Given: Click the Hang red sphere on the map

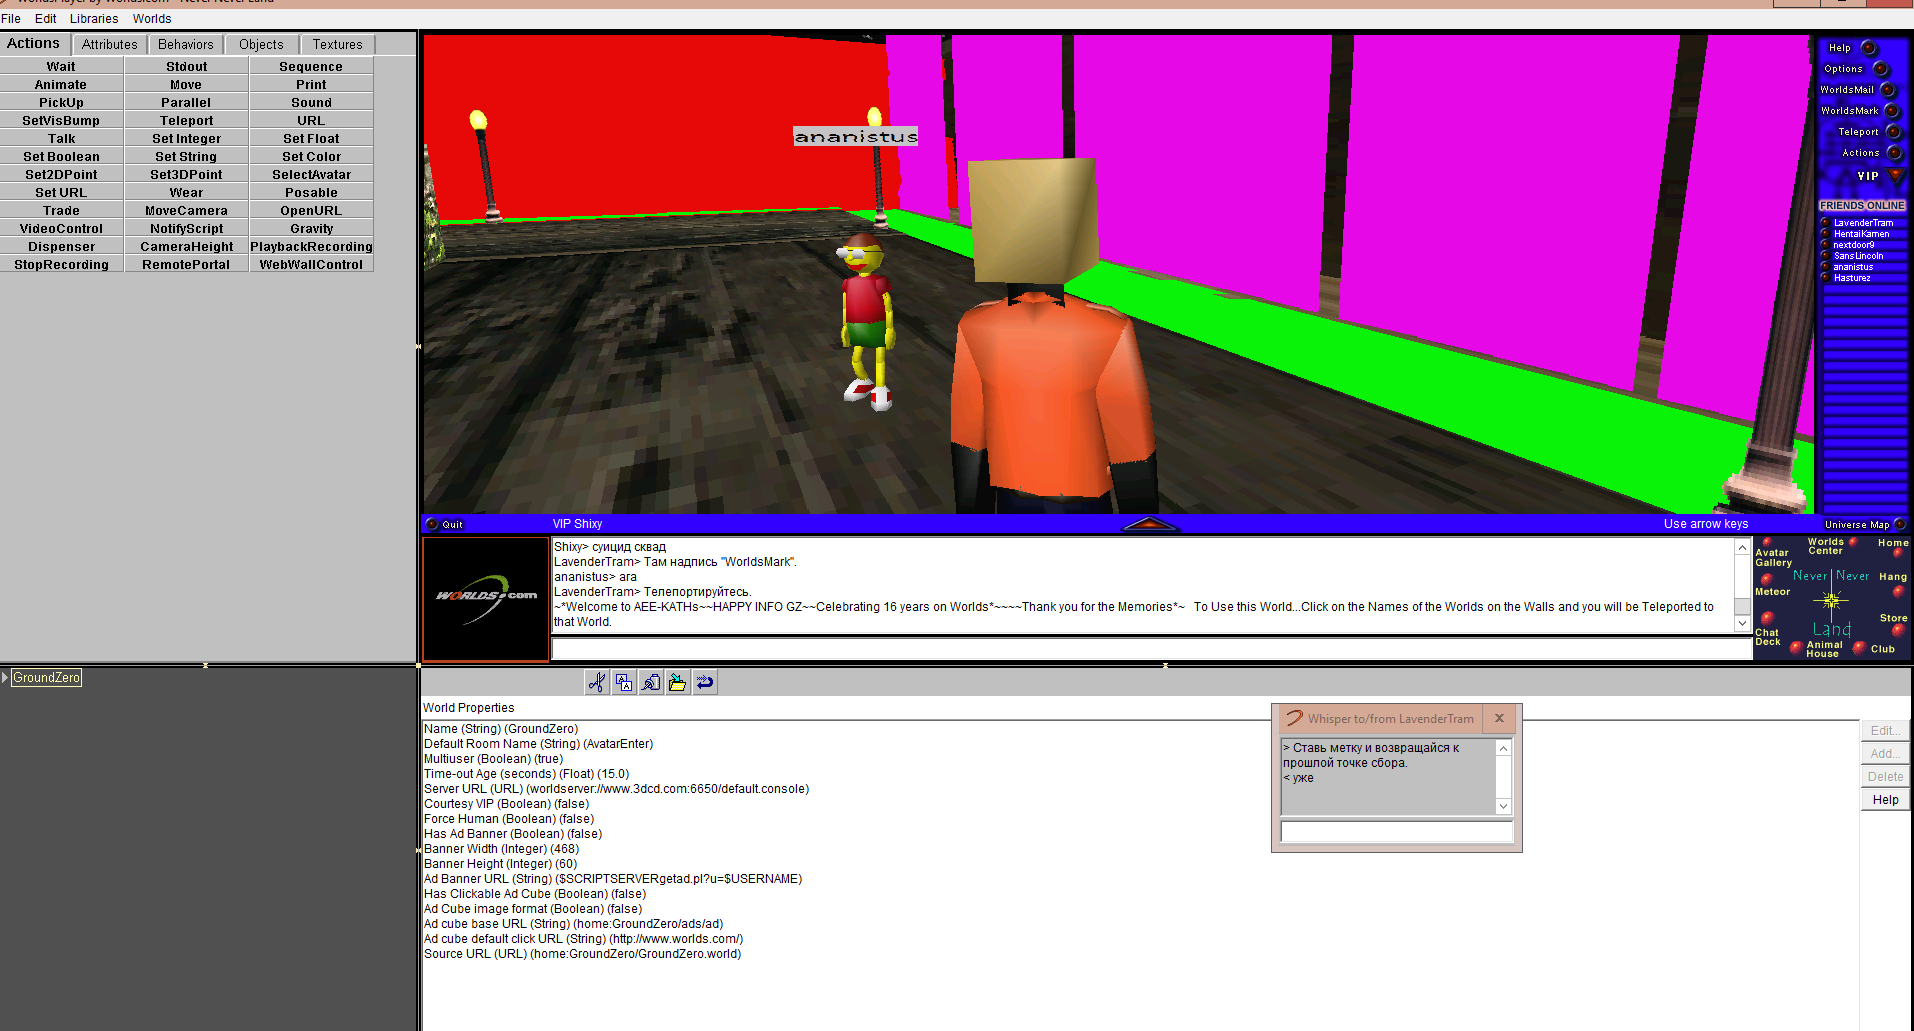Looking at the screenshot, I should tap(1898, 590).
